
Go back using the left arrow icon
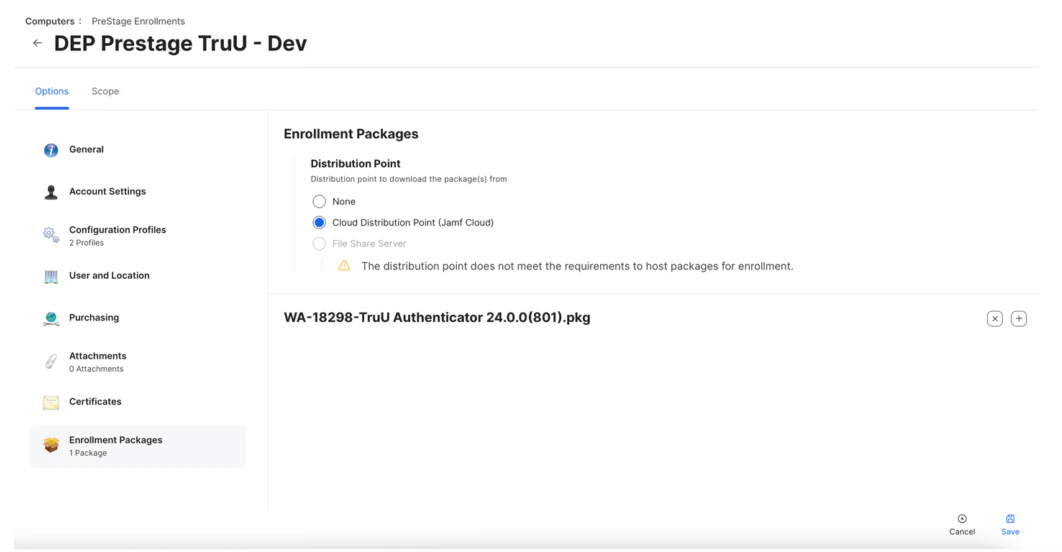click(x=37, y=43)
